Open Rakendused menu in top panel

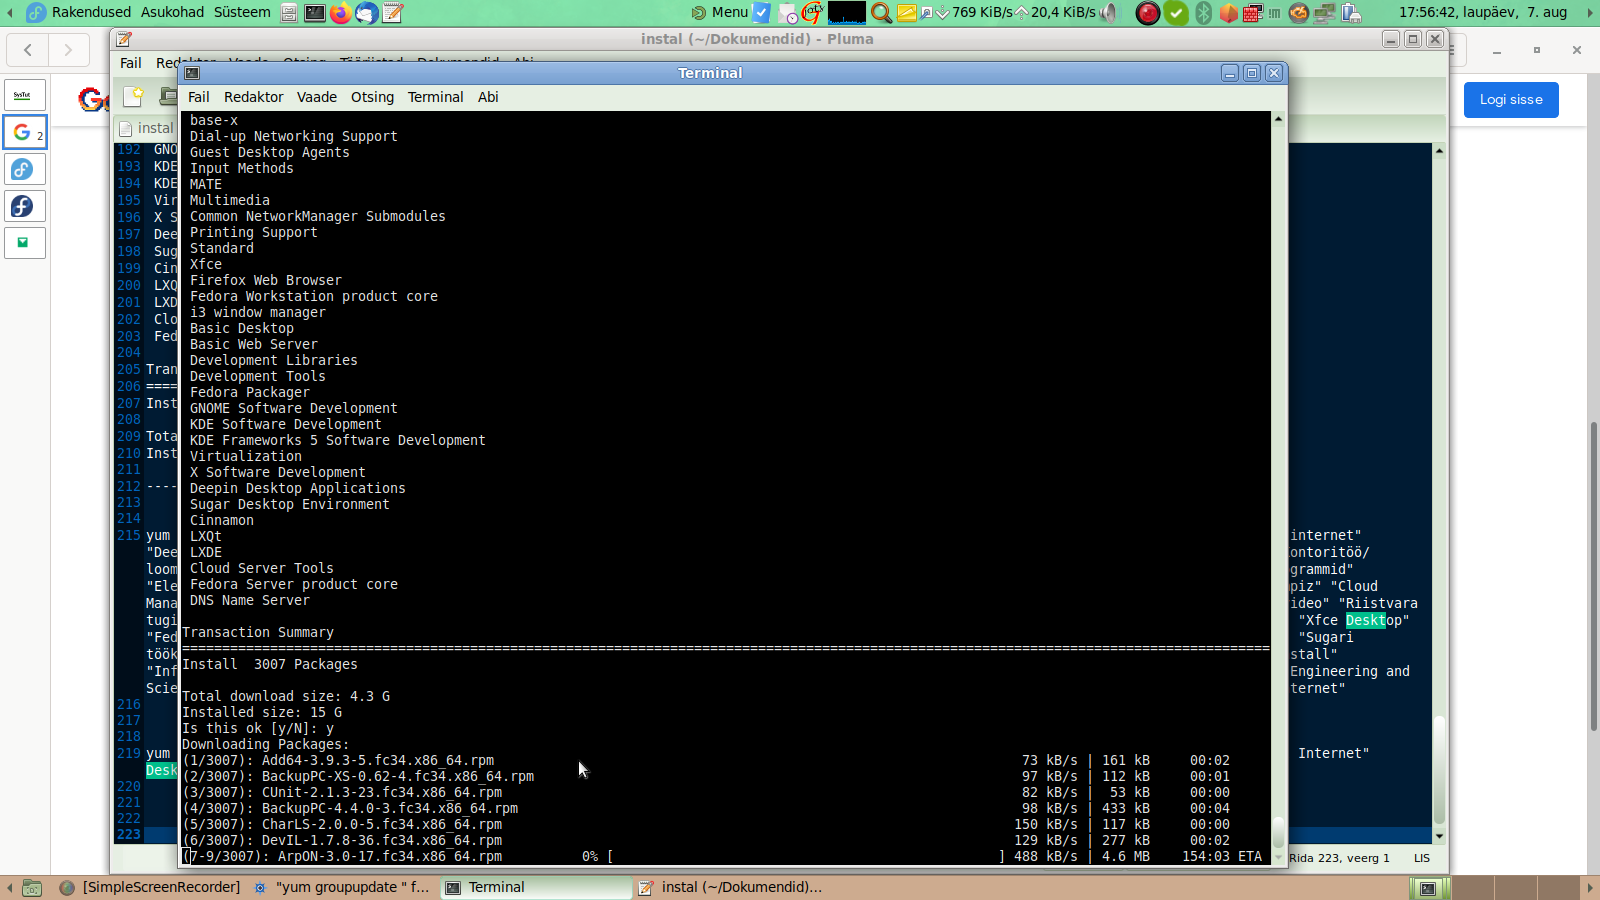[91, 12]
